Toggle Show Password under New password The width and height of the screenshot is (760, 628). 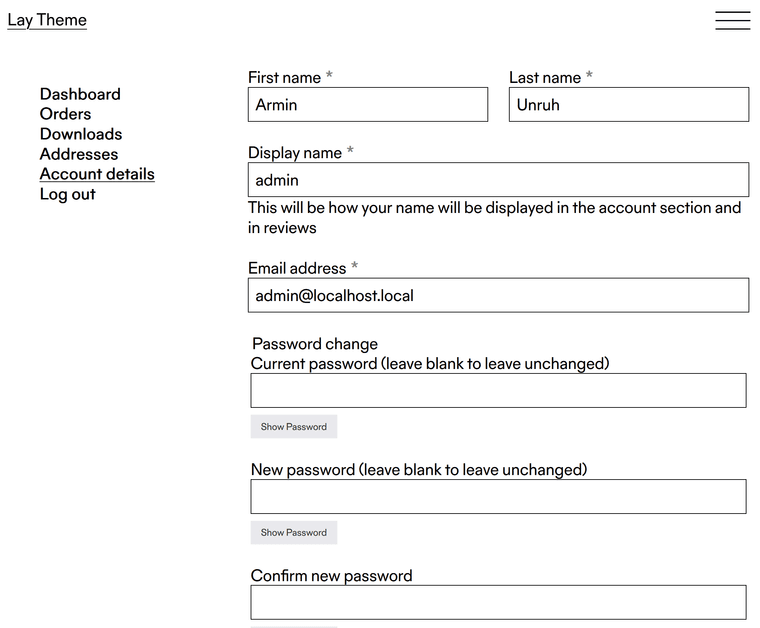coord(294,533)
